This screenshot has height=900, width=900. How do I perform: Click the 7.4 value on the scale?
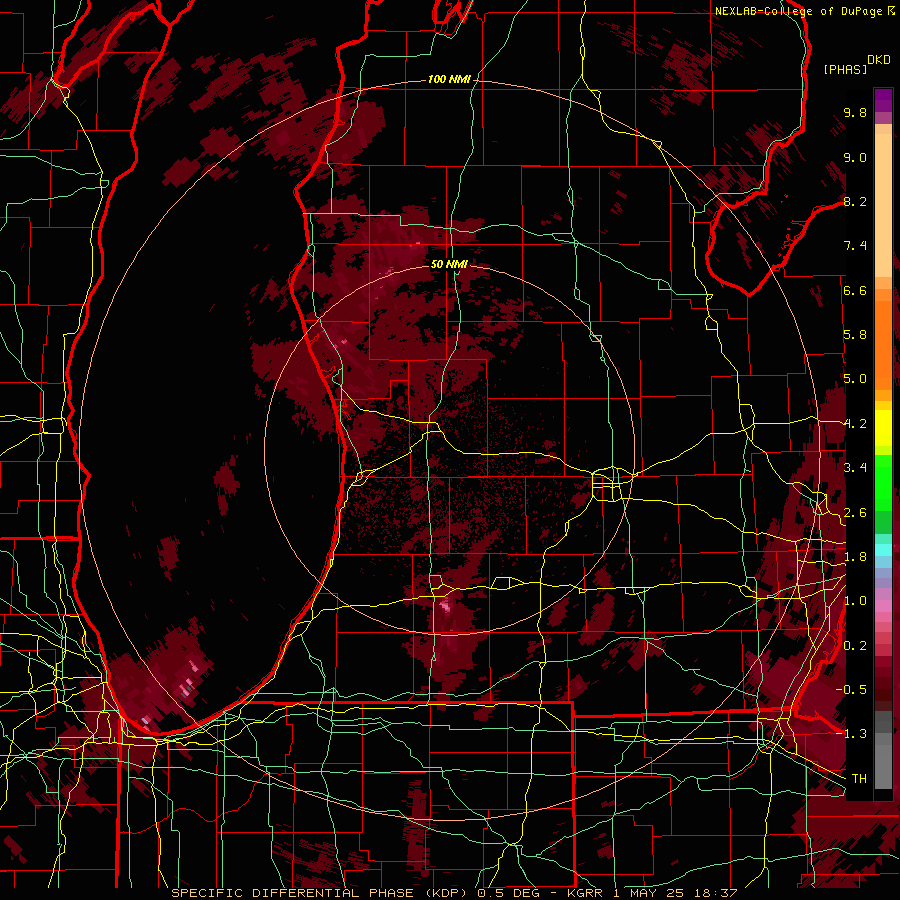(855, 246)
